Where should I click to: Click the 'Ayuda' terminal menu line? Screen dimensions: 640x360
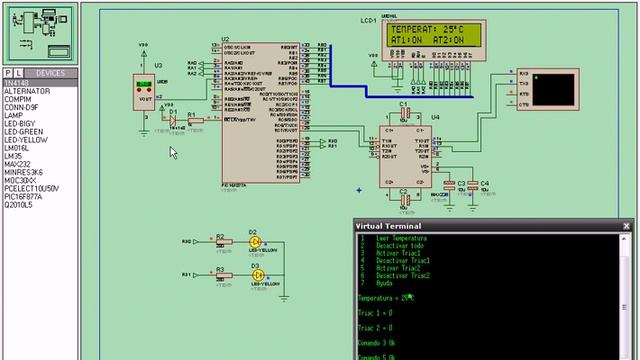(384, 283)
